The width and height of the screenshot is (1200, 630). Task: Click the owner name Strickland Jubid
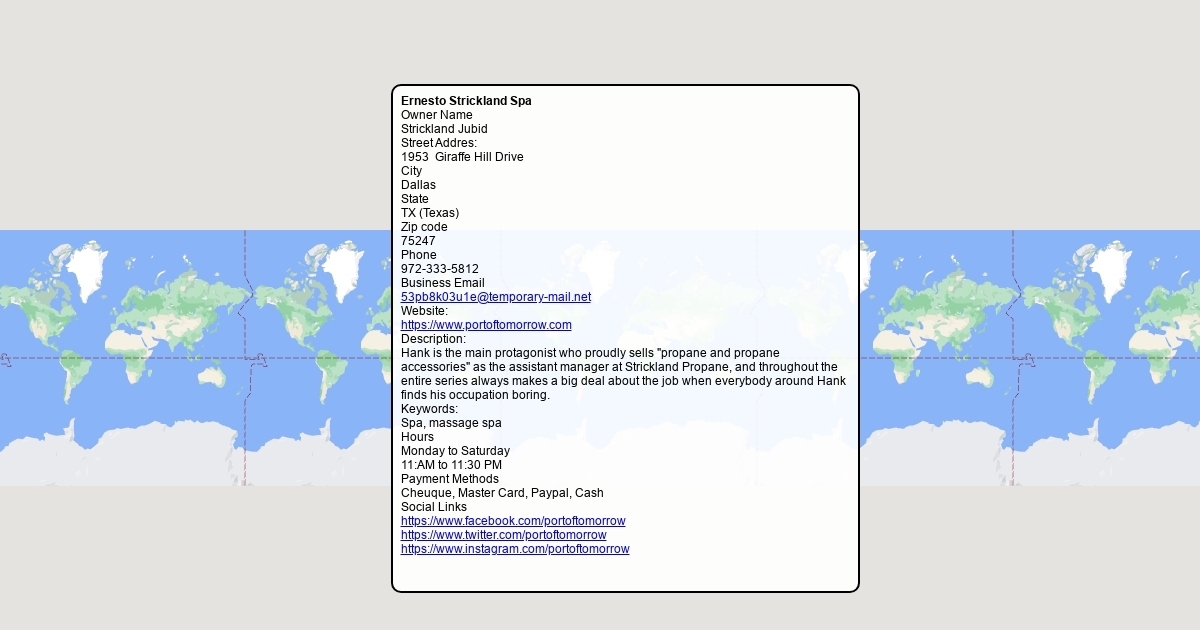coord(444,129)
